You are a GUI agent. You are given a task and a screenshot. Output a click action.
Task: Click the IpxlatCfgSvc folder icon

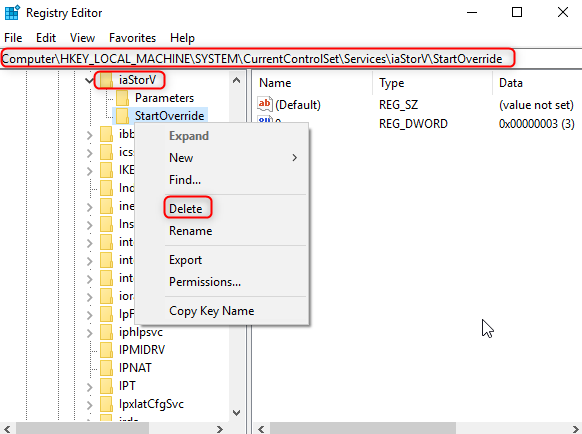coord(106,404)
